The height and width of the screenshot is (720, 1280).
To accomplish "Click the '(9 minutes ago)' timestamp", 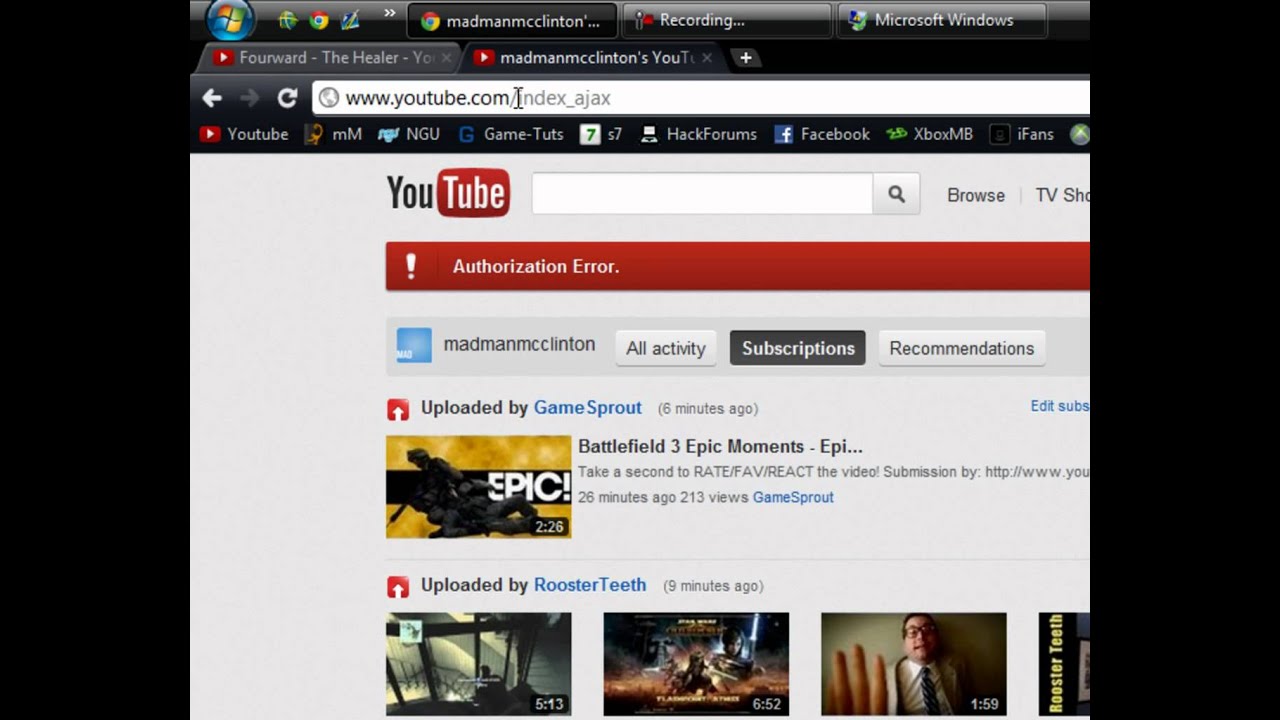I will point(713,586).
